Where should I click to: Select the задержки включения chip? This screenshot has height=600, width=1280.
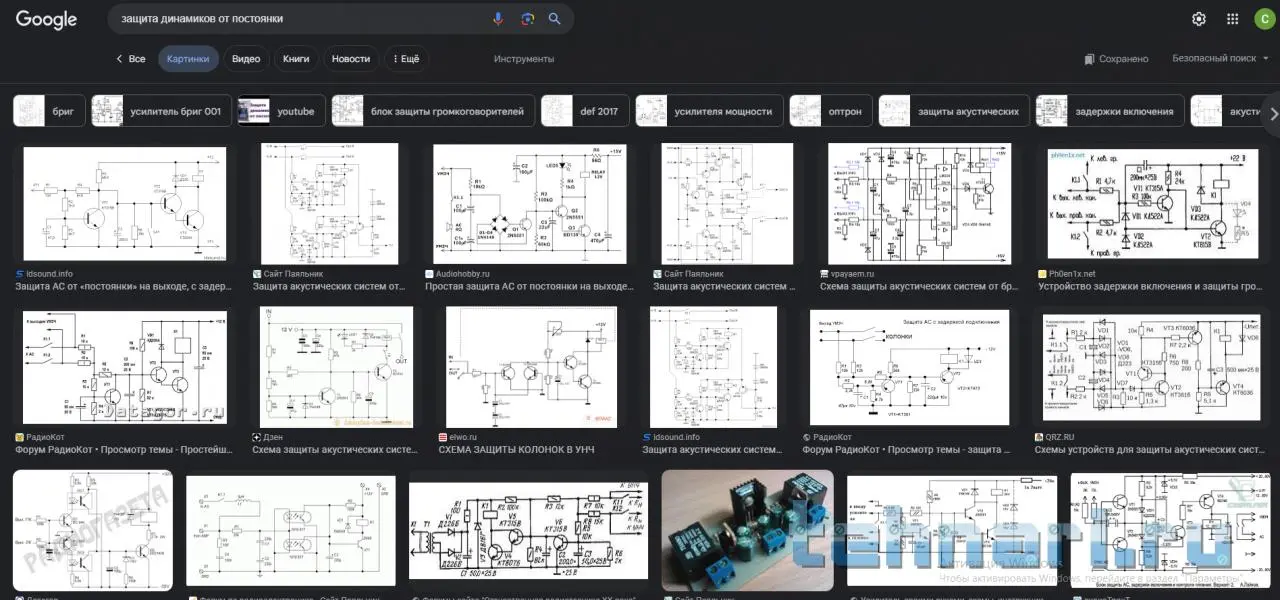tap(1110, 111)
